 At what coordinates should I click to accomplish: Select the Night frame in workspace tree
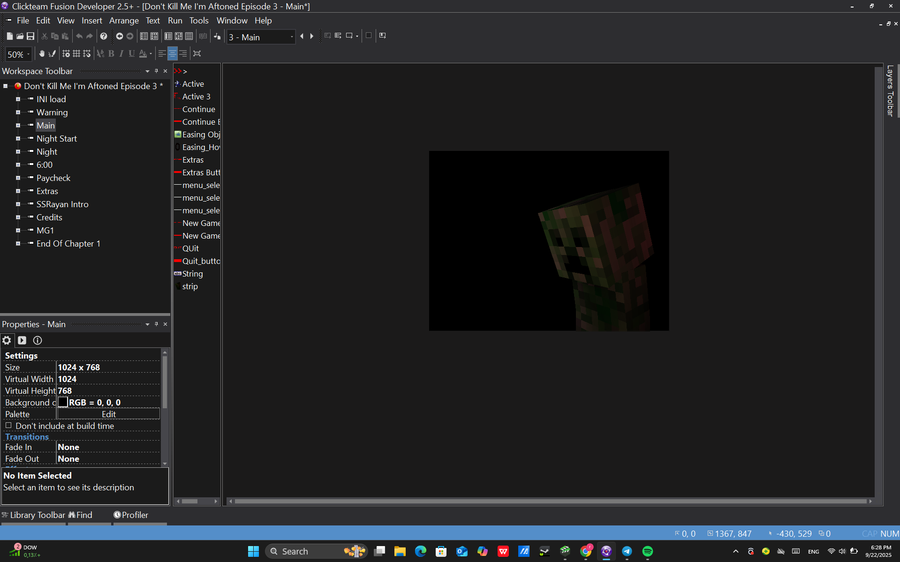click(x=47, y=152)
